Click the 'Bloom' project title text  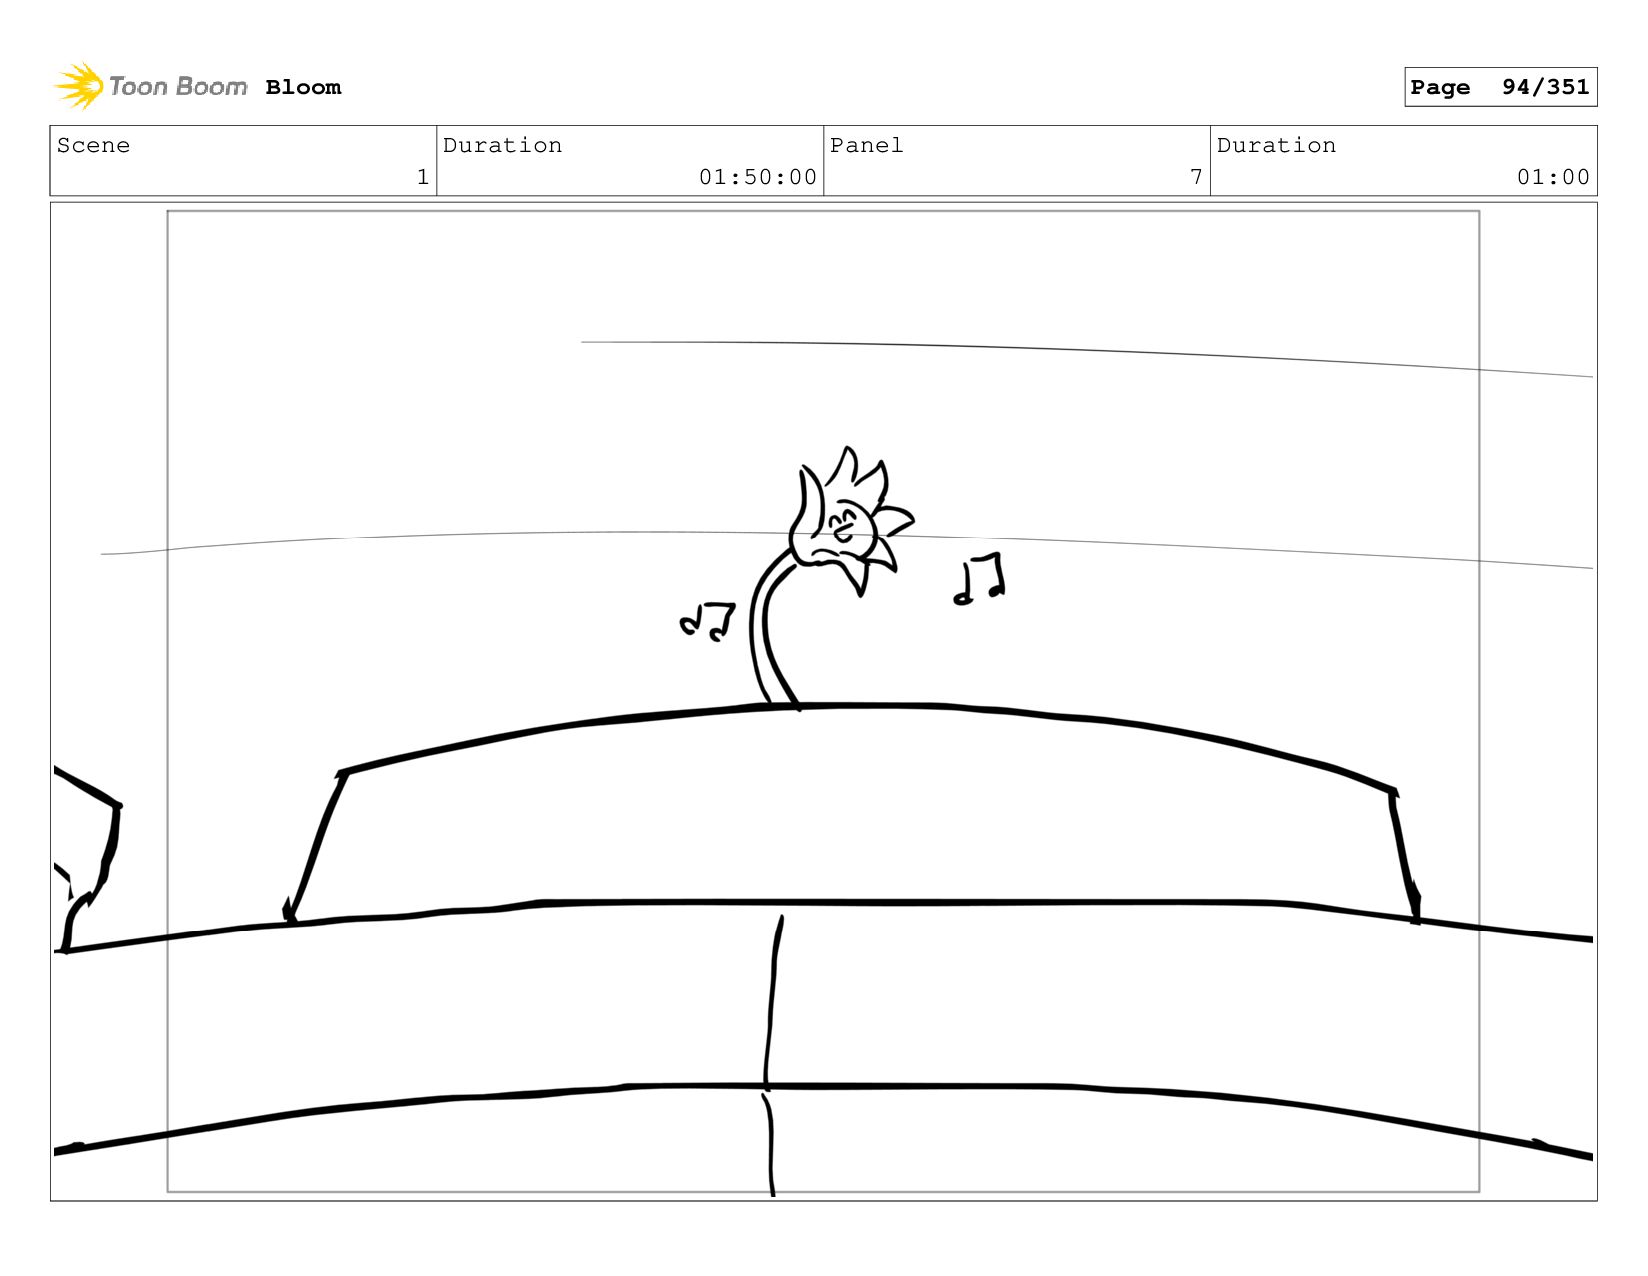click(303, 87)
